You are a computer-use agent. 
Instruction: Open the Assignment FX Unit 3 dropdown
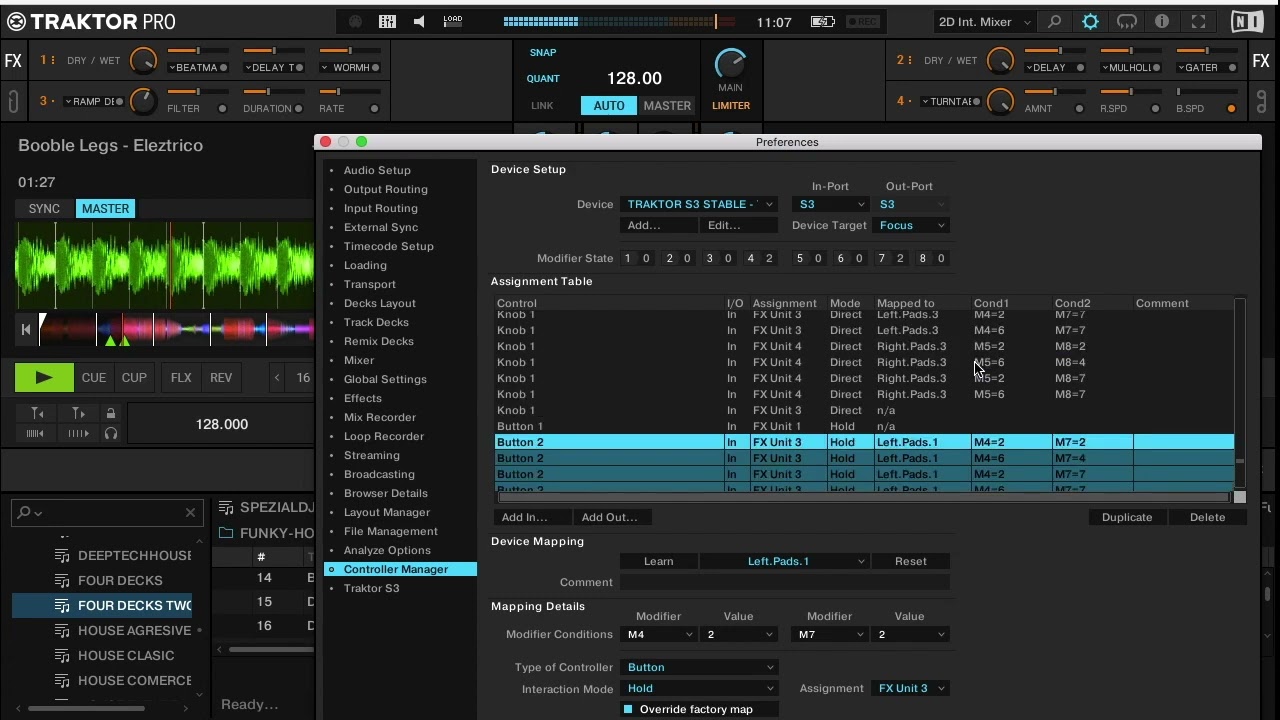(911, 688)
